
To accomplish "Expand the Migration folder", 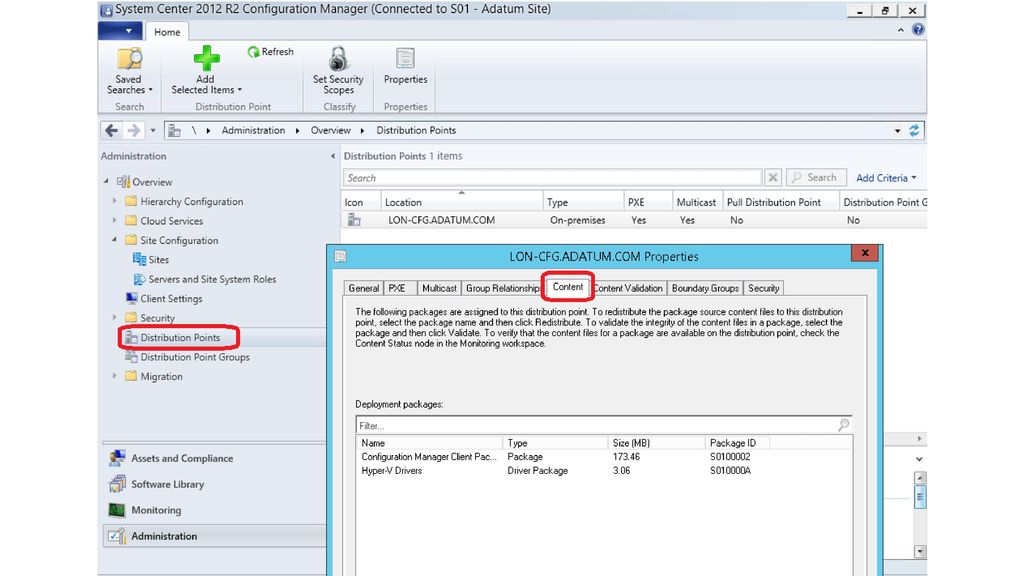I will tap(115, 376).
